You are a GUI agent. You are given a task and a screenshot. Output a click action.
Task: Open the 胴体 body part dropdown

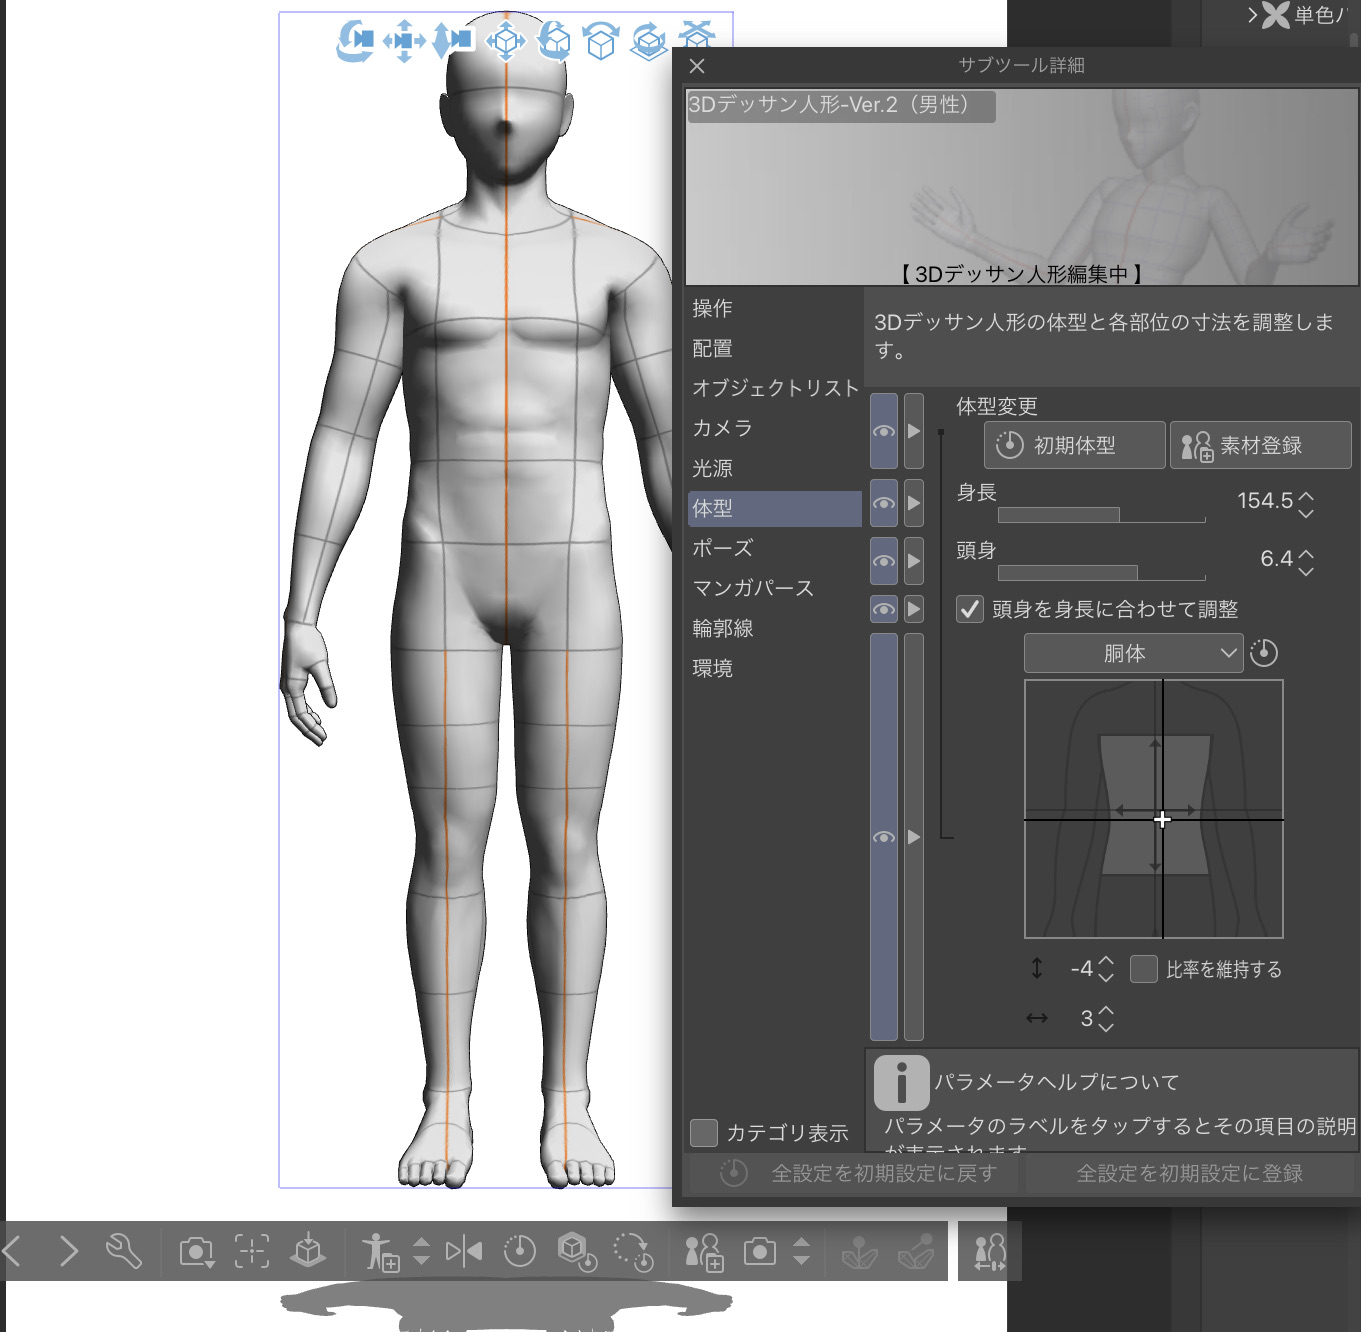1133,653
